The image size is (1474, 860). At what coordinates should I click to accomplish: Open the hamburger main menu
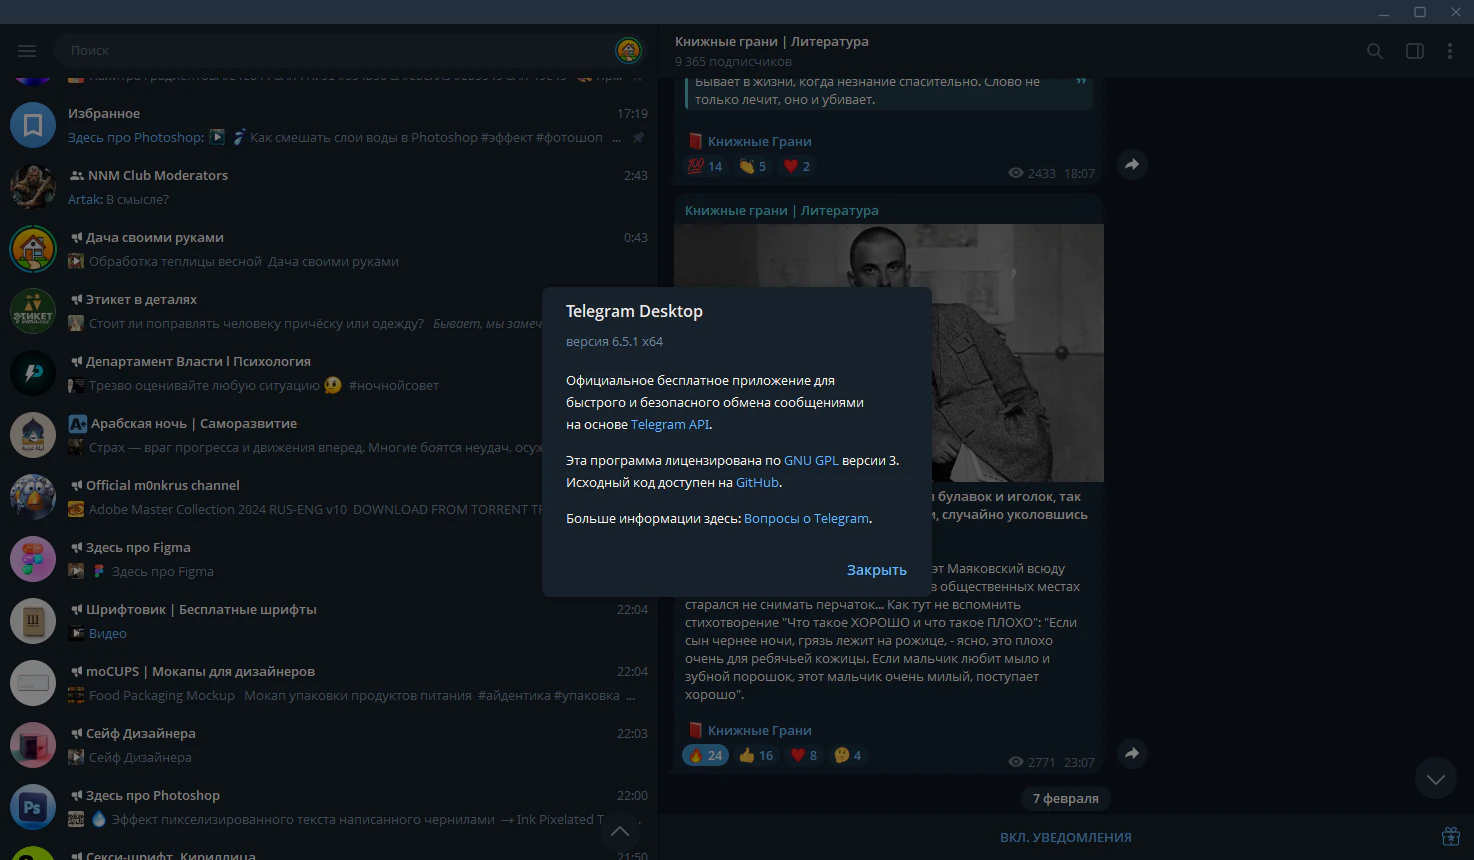coord(27,51)
